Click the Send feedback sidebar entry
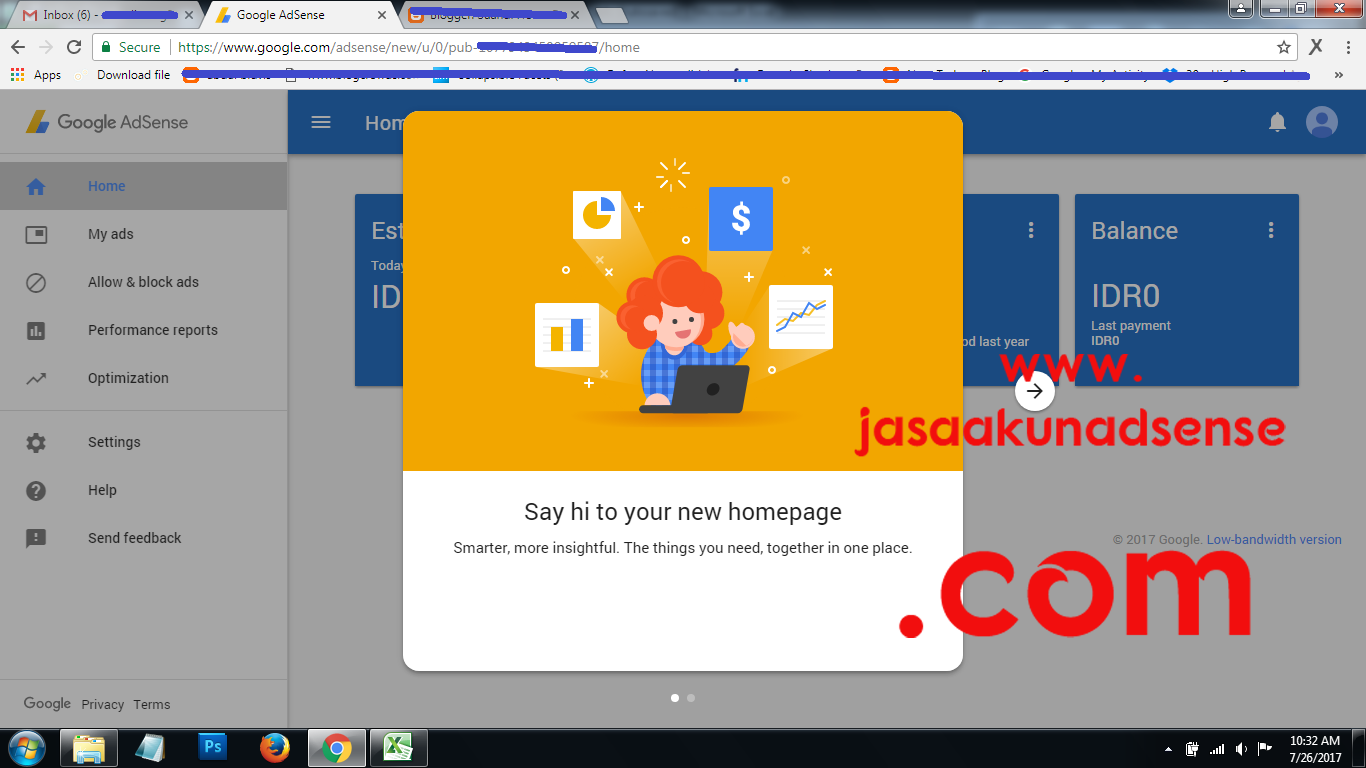Image resolution: width=1366 pixels, height=768 pixels. coord(143,538)
